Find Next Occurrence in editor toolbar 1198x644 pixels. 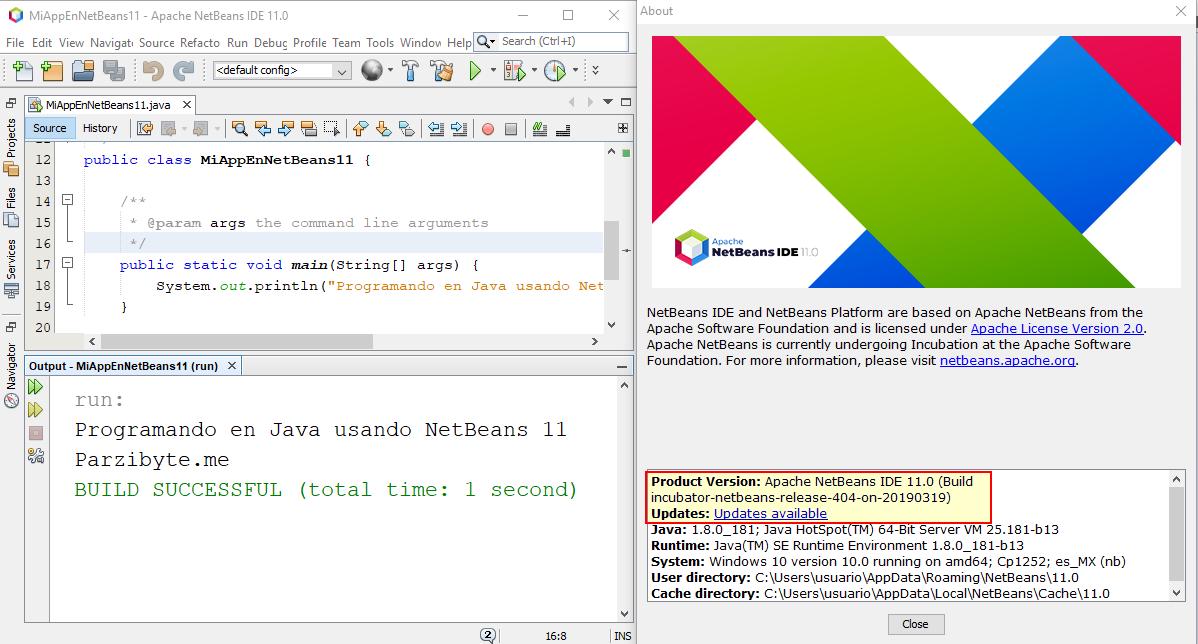point(286,129)
